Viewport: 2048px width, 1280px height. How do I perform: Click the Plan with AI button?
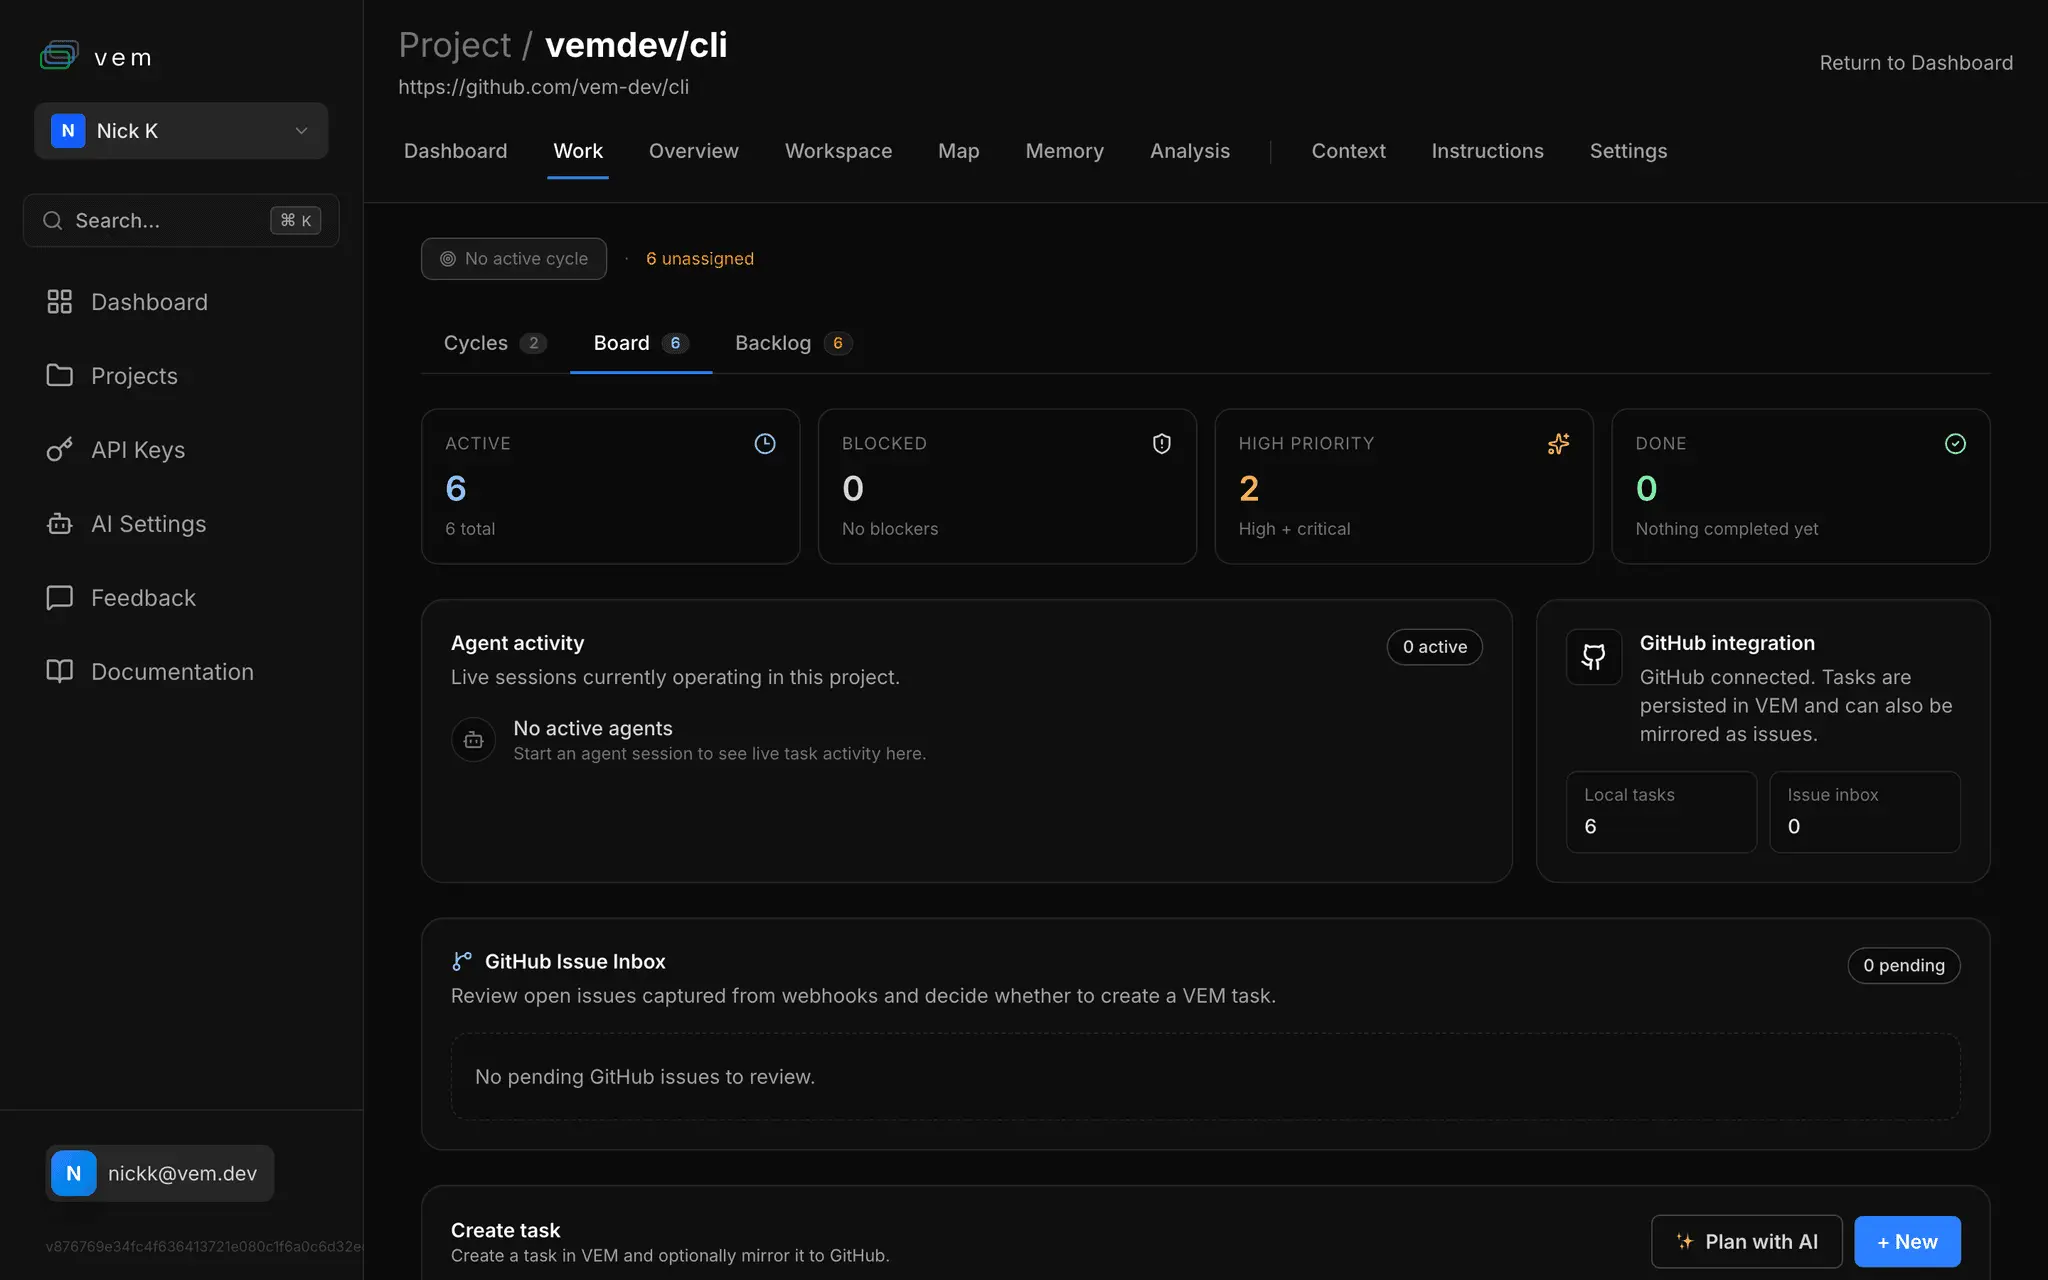click(1747, 1242)
